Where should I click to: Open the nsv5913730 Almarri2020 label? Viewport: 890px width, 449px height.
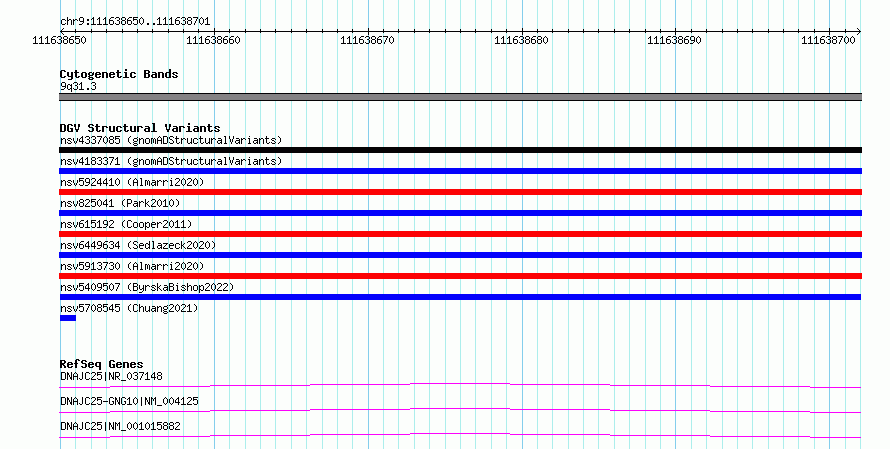coord(132,266)
